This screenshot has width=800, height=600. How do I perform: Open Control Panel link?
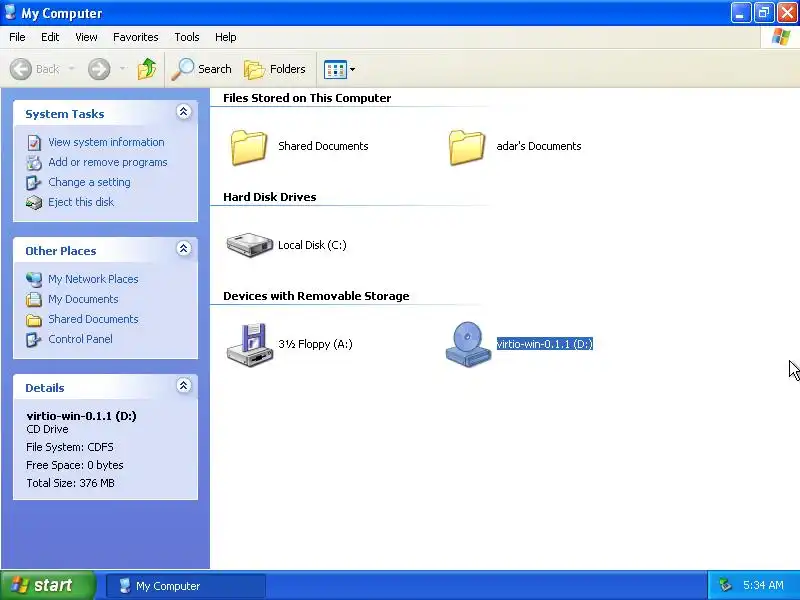coord(80,339)
